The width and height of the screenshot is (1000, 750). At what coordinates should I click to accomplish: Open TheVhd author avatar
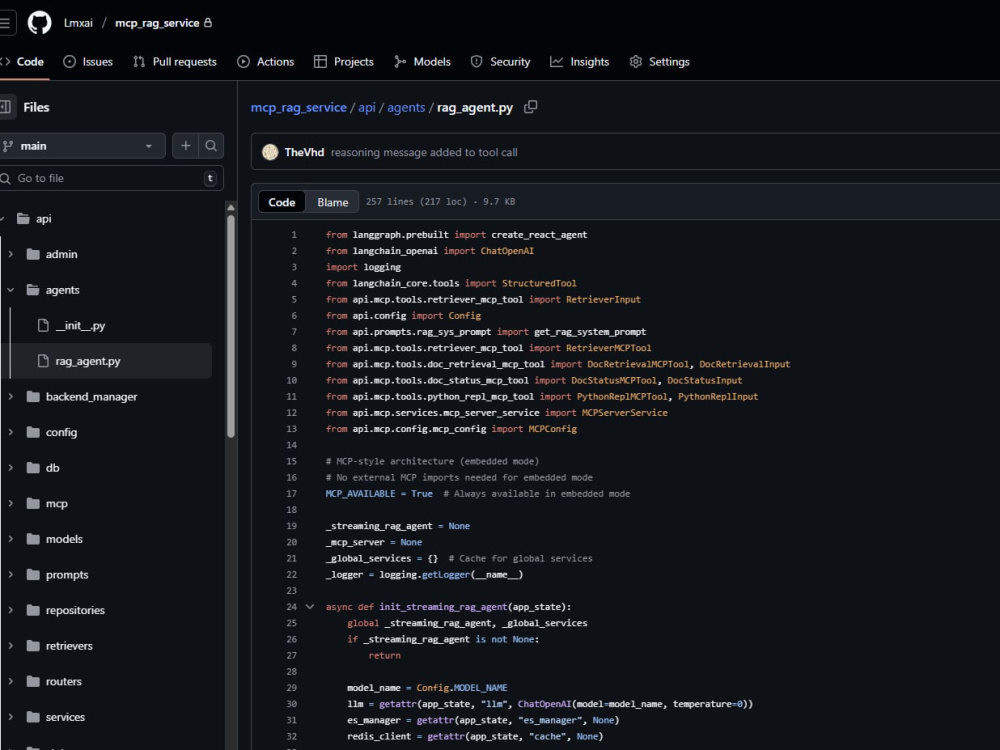[270, 152]
